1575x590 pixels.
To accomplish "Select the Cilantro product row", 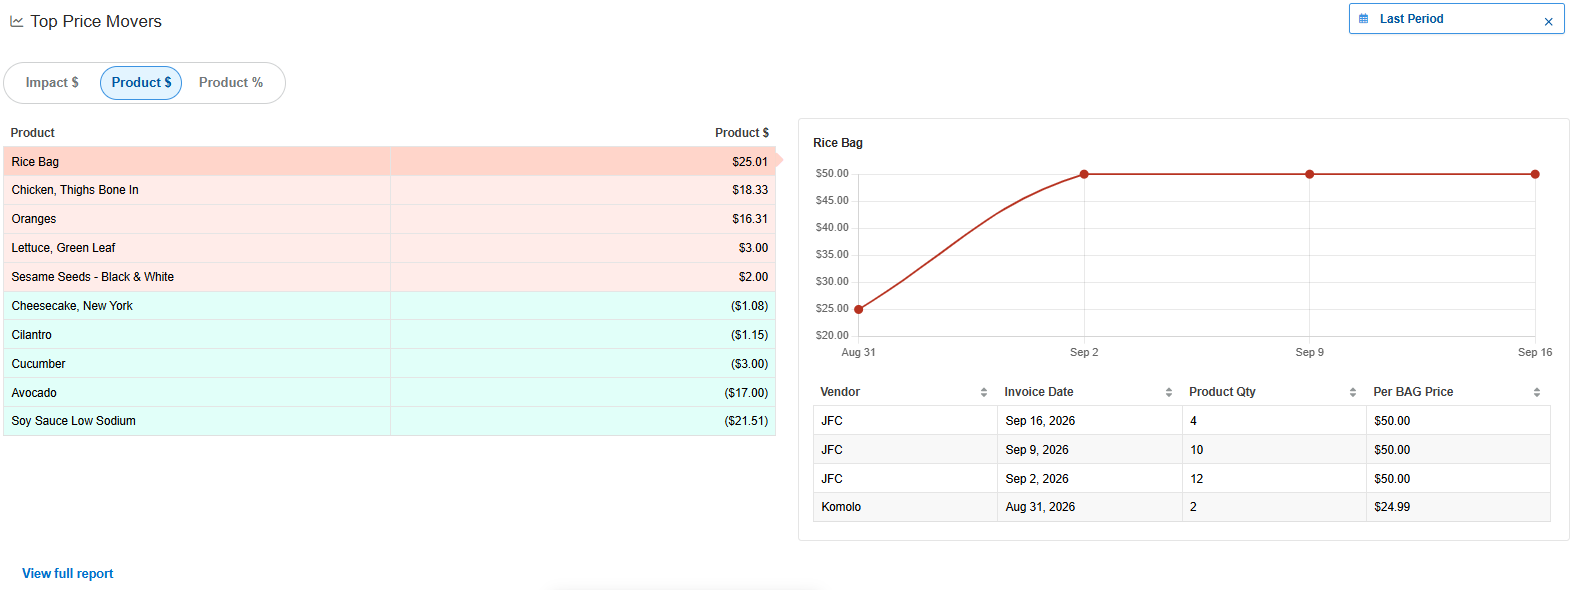I will coord(389,335).
